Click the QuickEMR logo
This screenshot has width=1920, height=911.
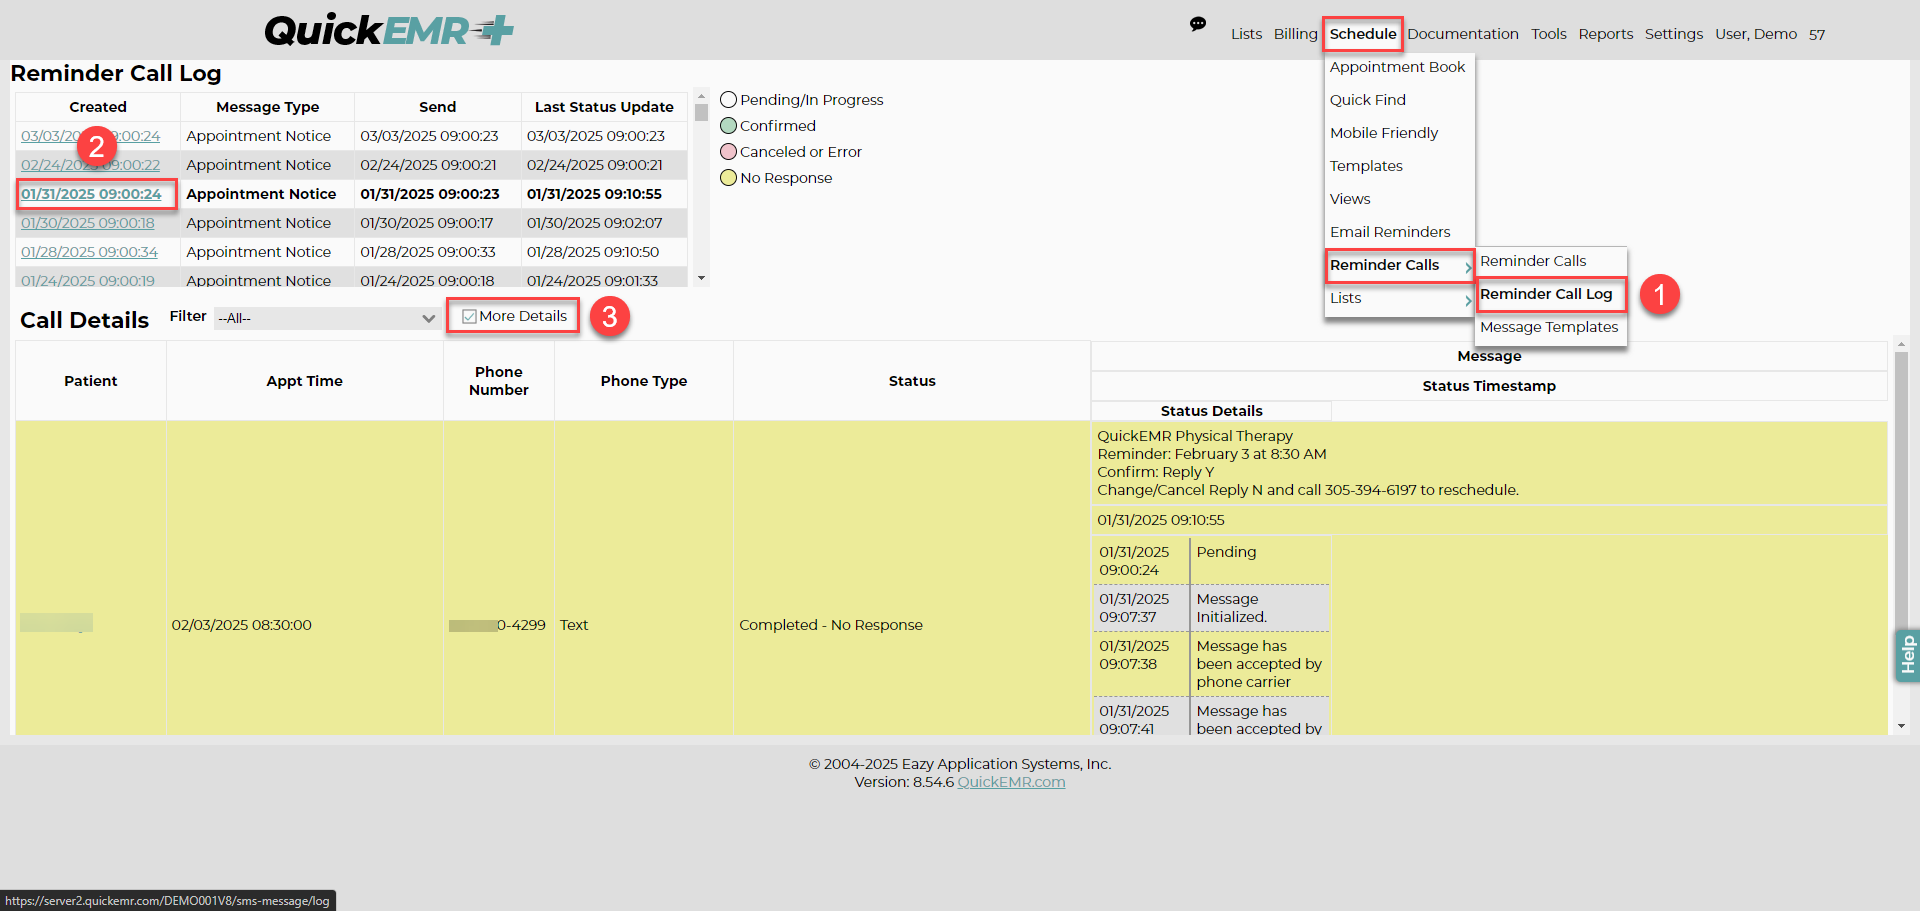pos(389,30)
